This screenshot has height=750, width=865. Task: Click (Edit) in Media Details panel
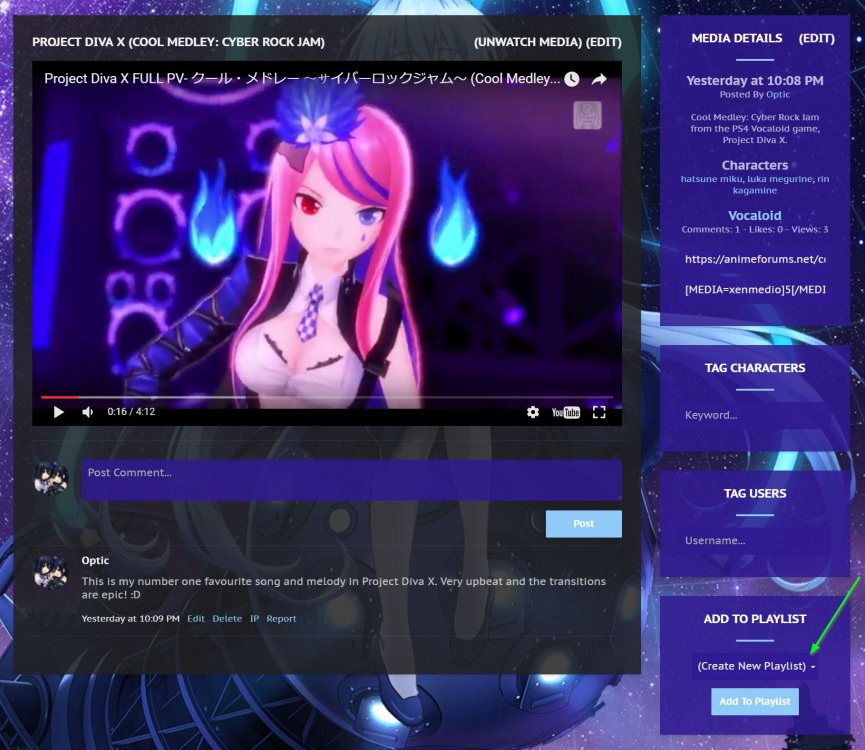[x=816, y=38]
